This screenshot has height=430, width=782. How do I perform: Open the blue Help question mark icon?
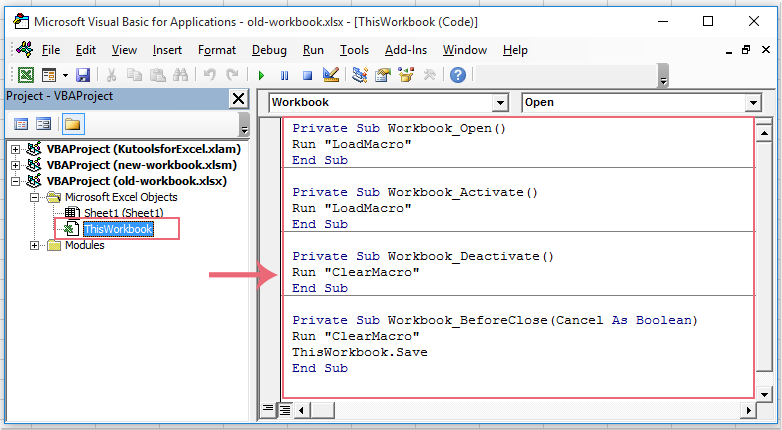[458, 75]
